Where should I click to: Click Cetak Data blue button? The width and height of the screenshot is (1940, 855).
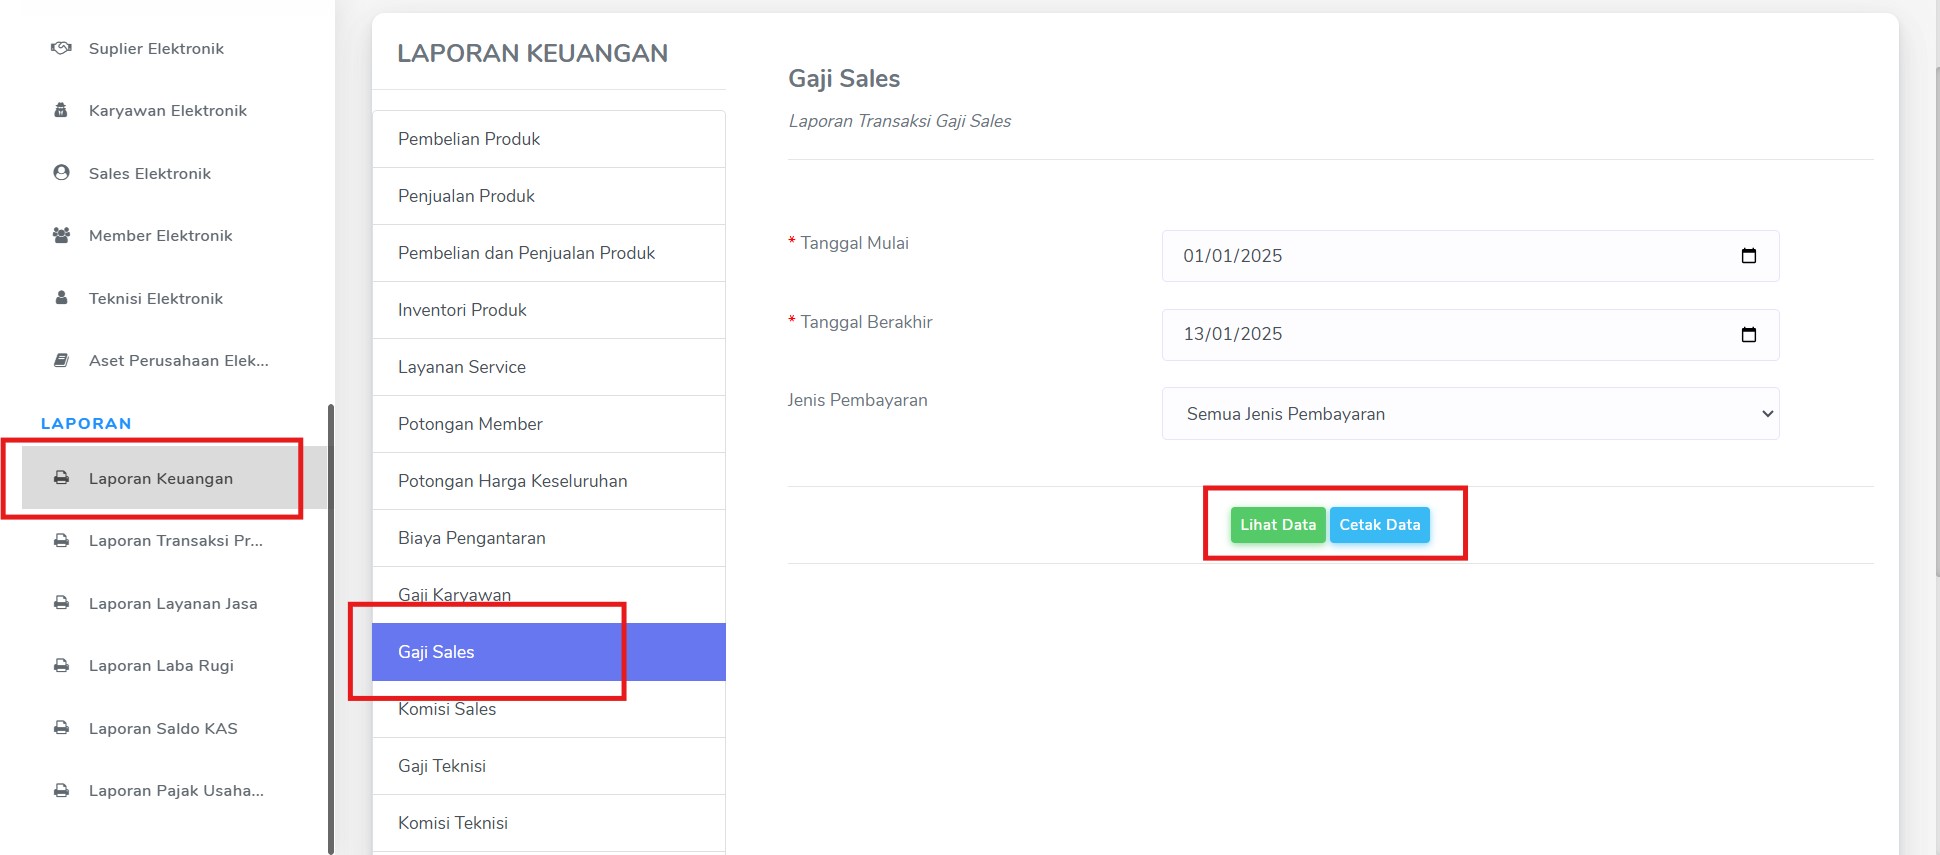(1380, 525)
